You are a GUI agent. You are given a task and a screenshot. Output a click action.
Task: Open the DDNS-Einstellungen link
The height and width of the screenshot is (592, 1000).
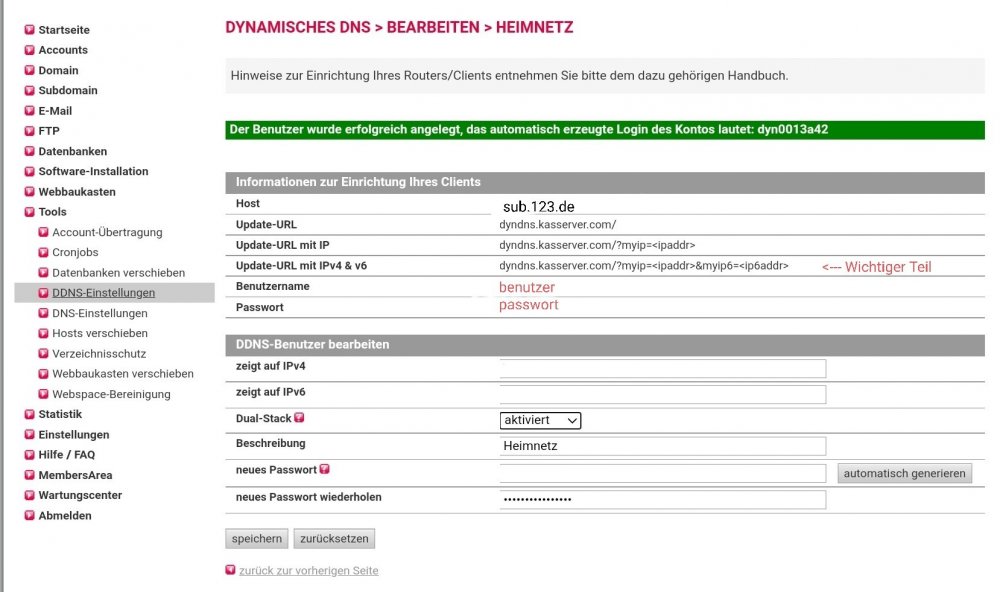(x=103, y=293)
